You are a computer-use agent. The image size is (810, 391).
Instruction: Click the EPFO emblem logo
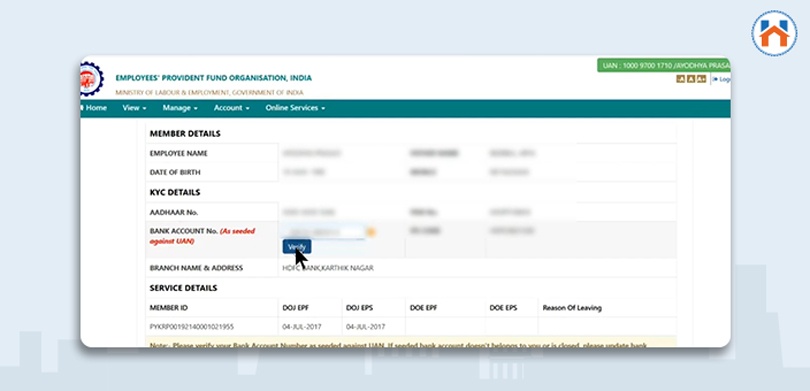click(92, 79)
